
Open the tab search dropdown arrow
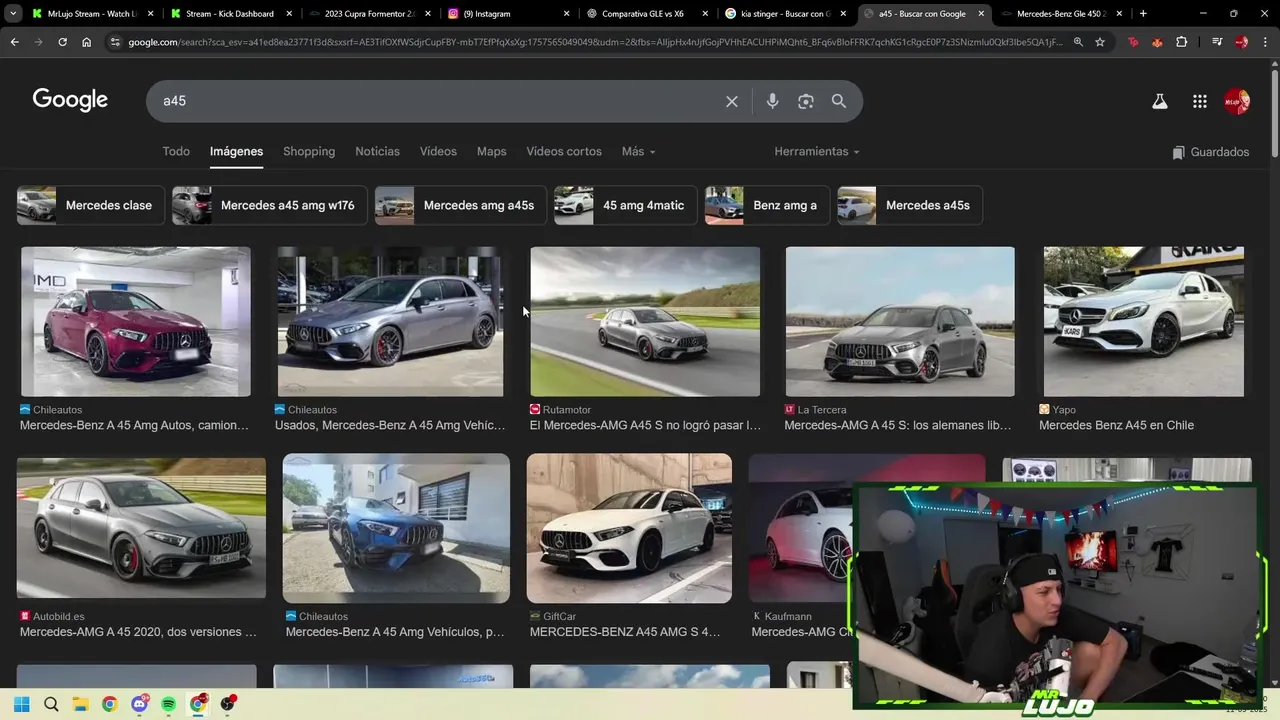[13, 14]
